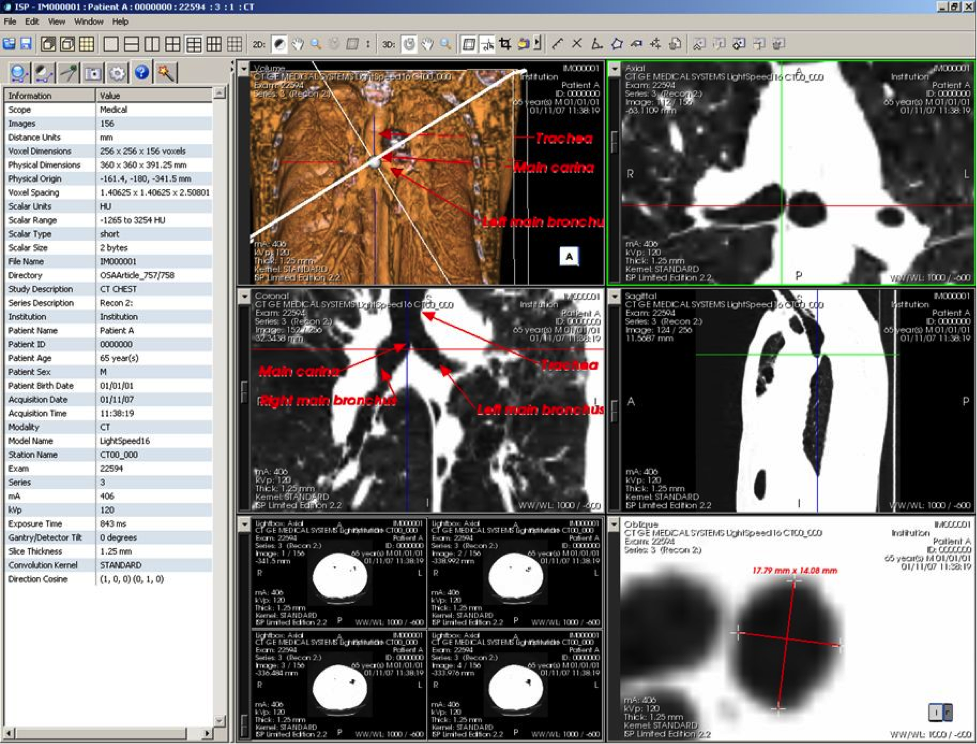This screenshot has width=977, height=744.
Task: Click information panel scrollbar down arrow
Action: point(219,721)
